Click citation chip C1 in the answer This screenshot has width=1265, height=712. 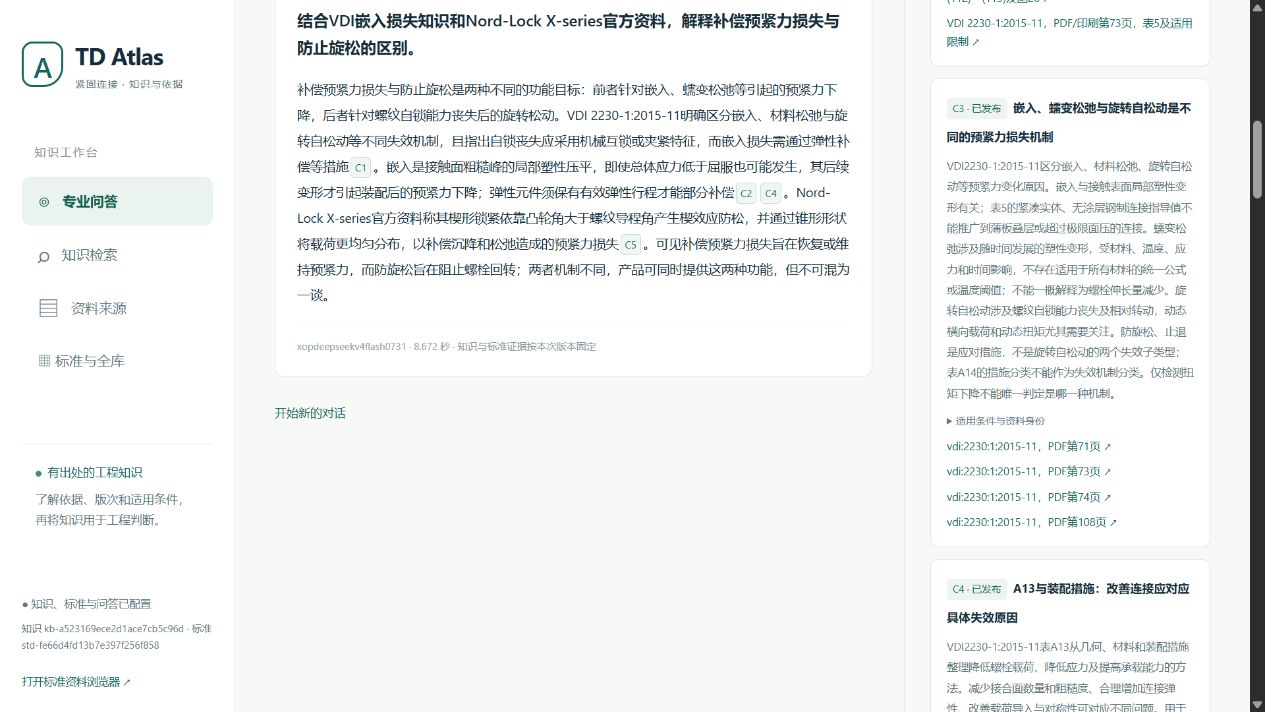(361, 167)
